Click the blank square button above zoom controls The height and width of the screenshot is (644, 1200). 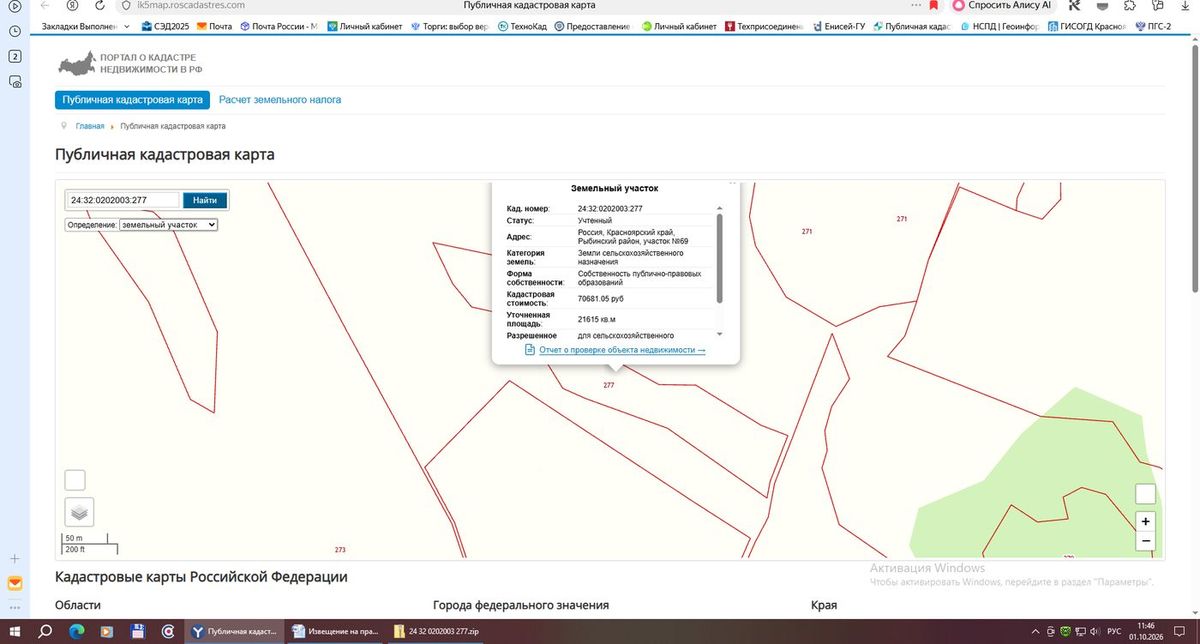tap(1146, 494)
